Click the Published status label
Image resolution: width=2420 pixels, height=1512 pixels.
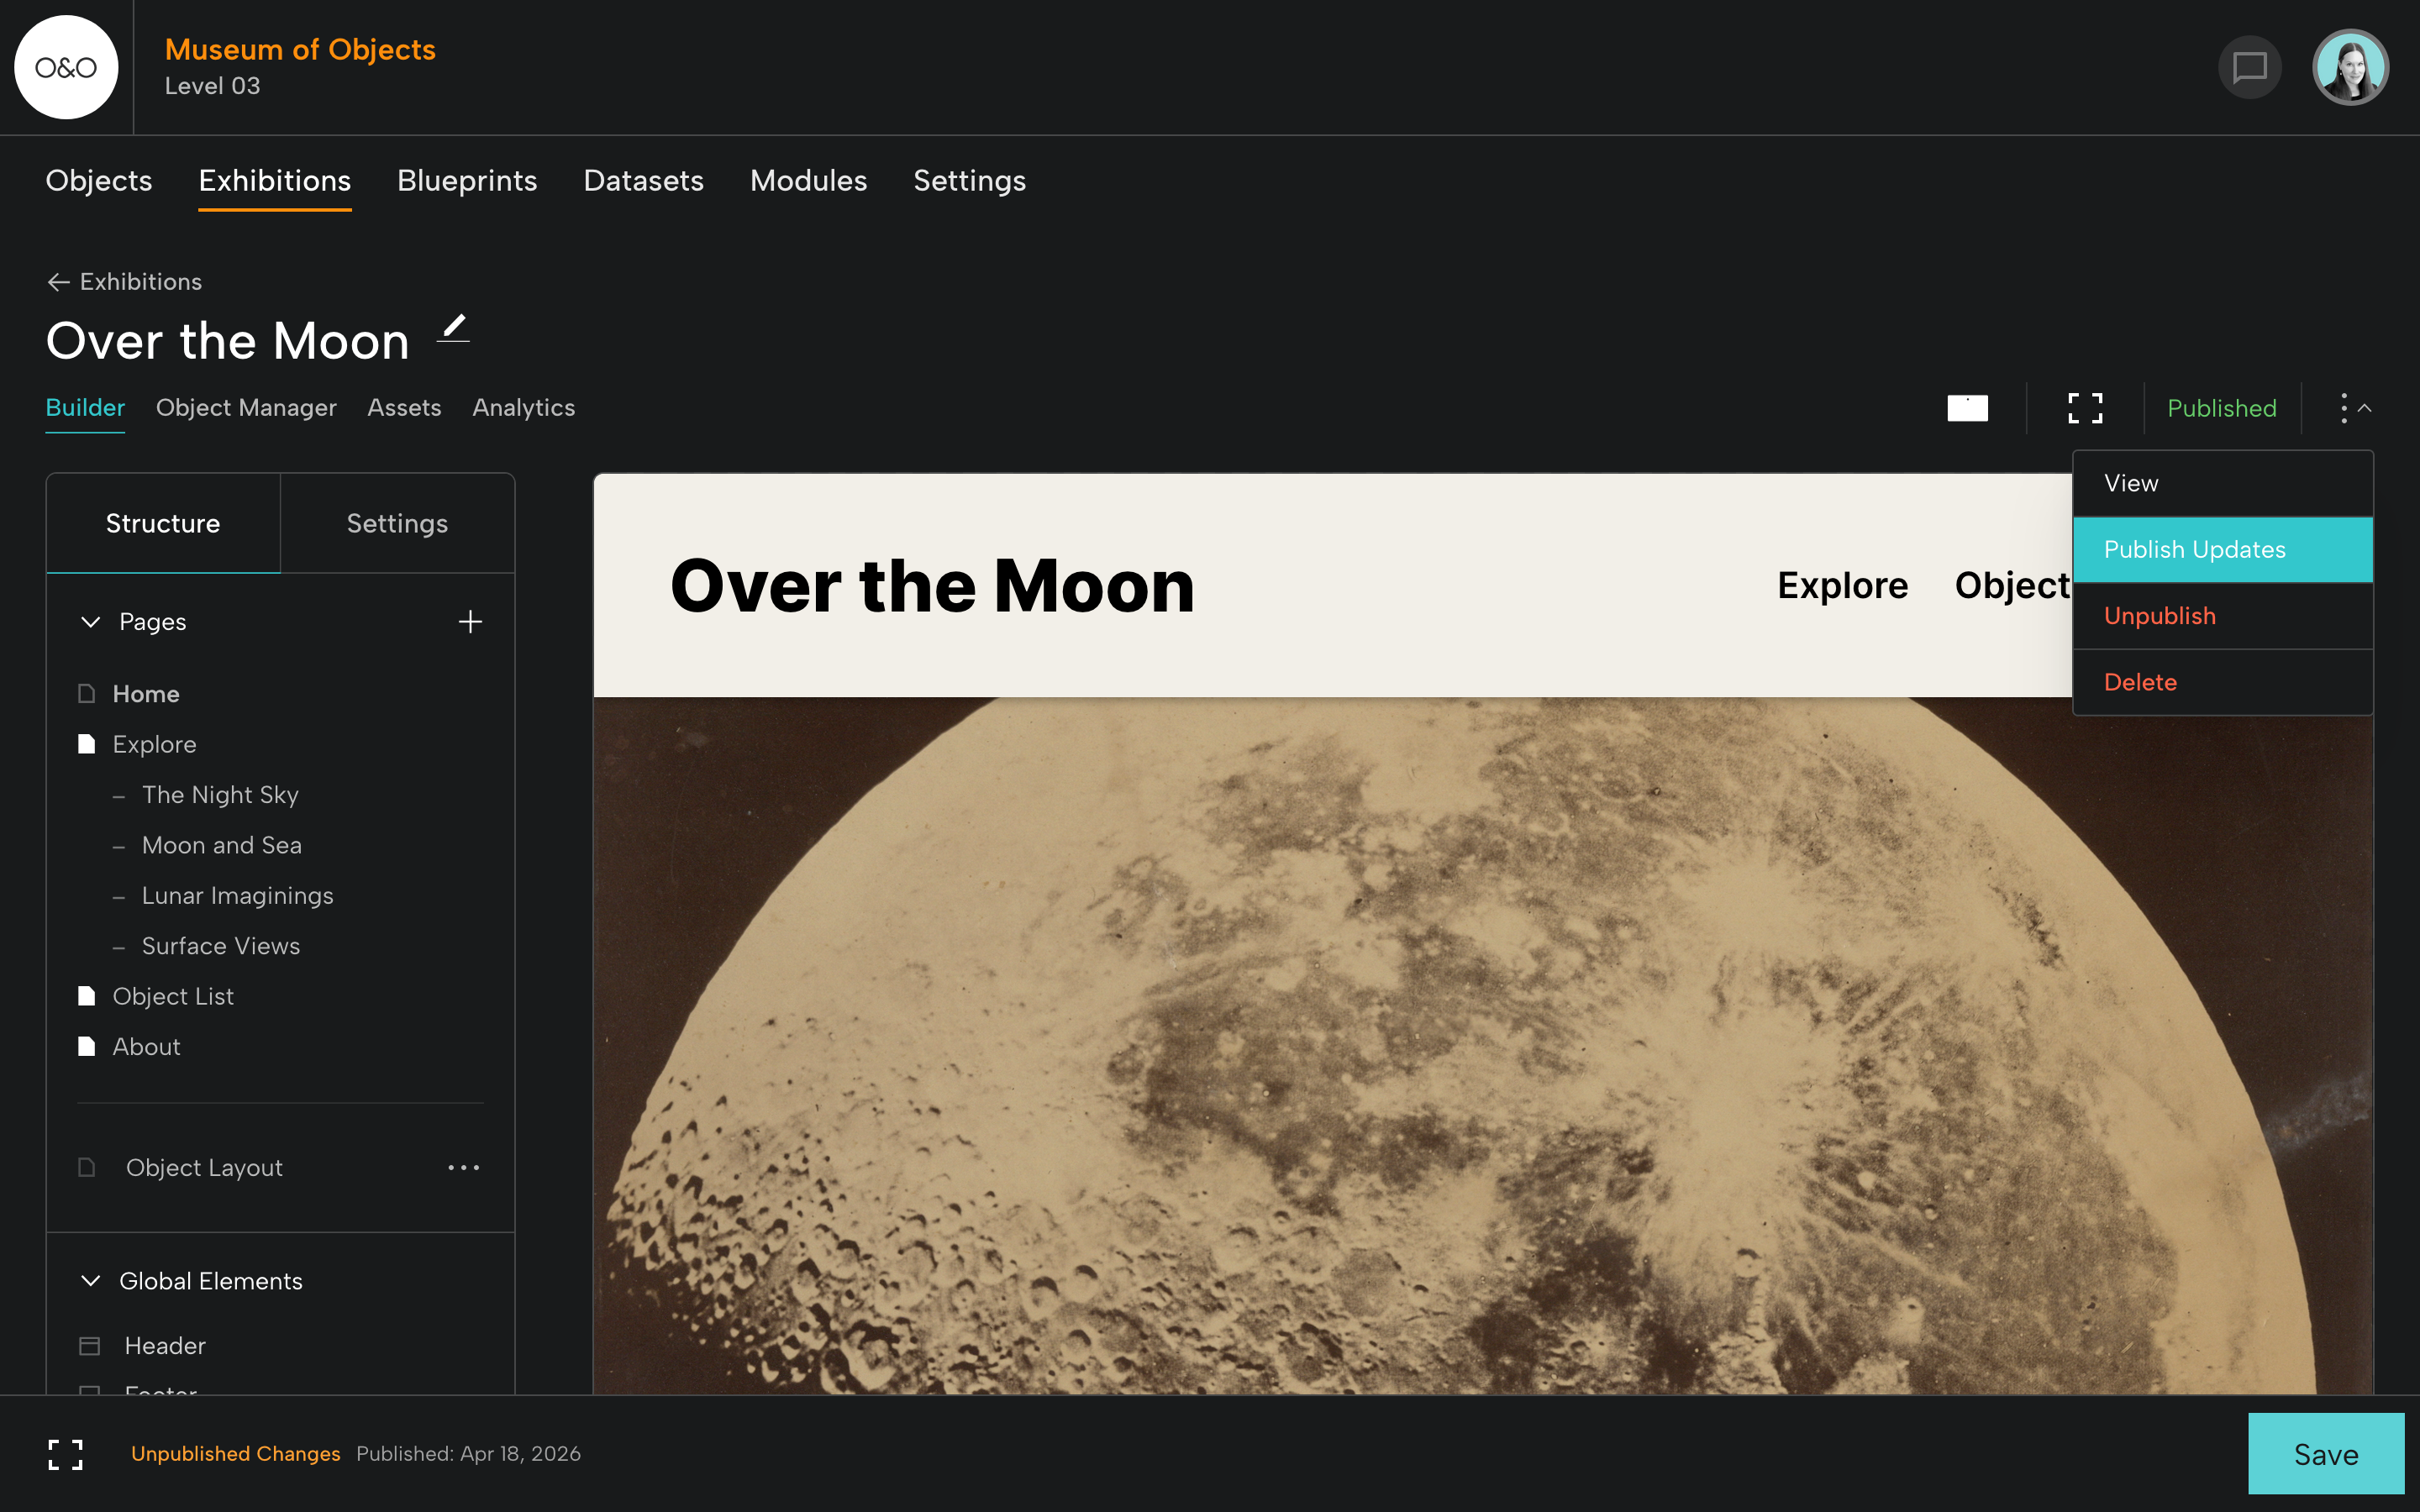(2222, 408)
